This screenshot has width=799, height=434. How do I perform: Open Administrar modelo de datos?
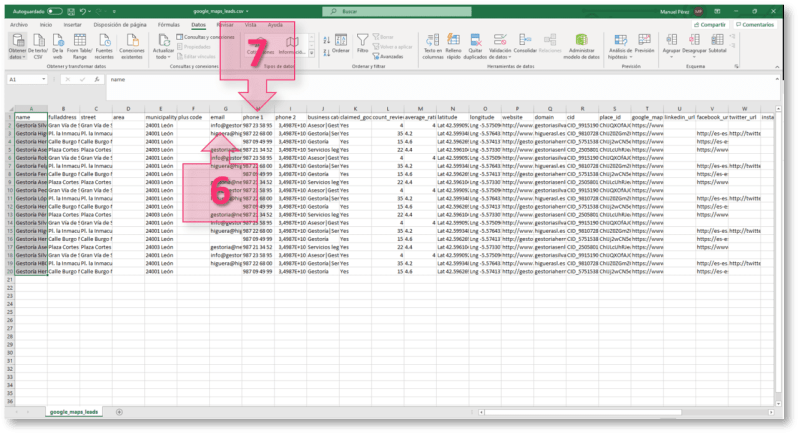click(581, 46)
